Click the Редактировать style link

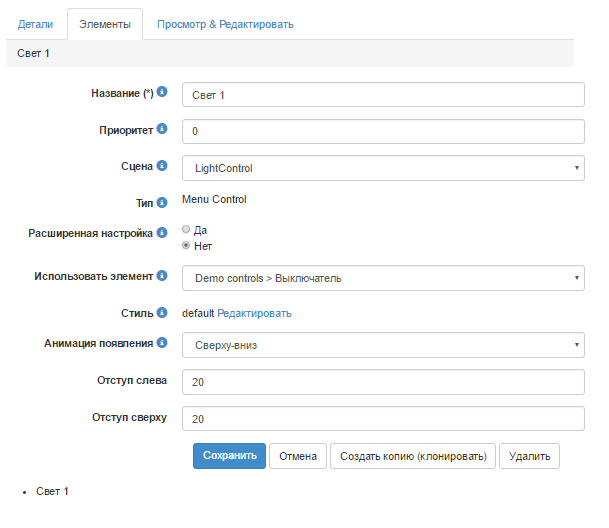point(254,313)
